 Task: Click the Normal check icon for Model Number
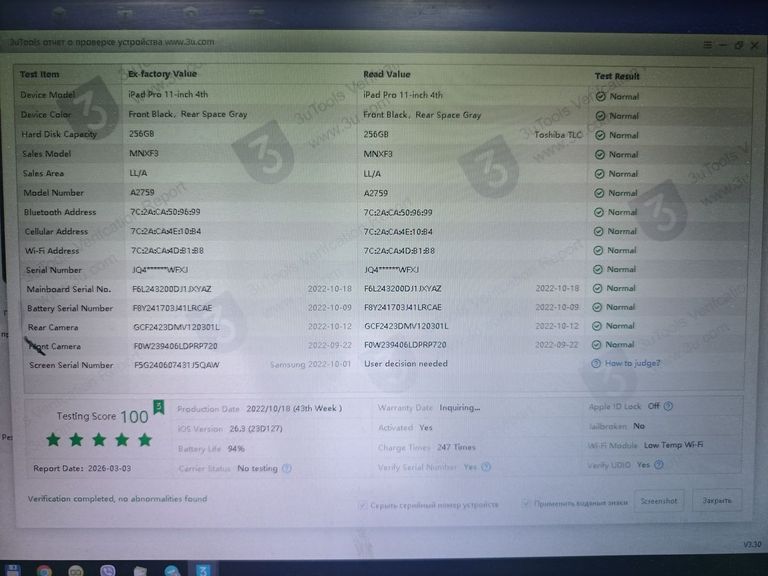click(x=599, y=193)
